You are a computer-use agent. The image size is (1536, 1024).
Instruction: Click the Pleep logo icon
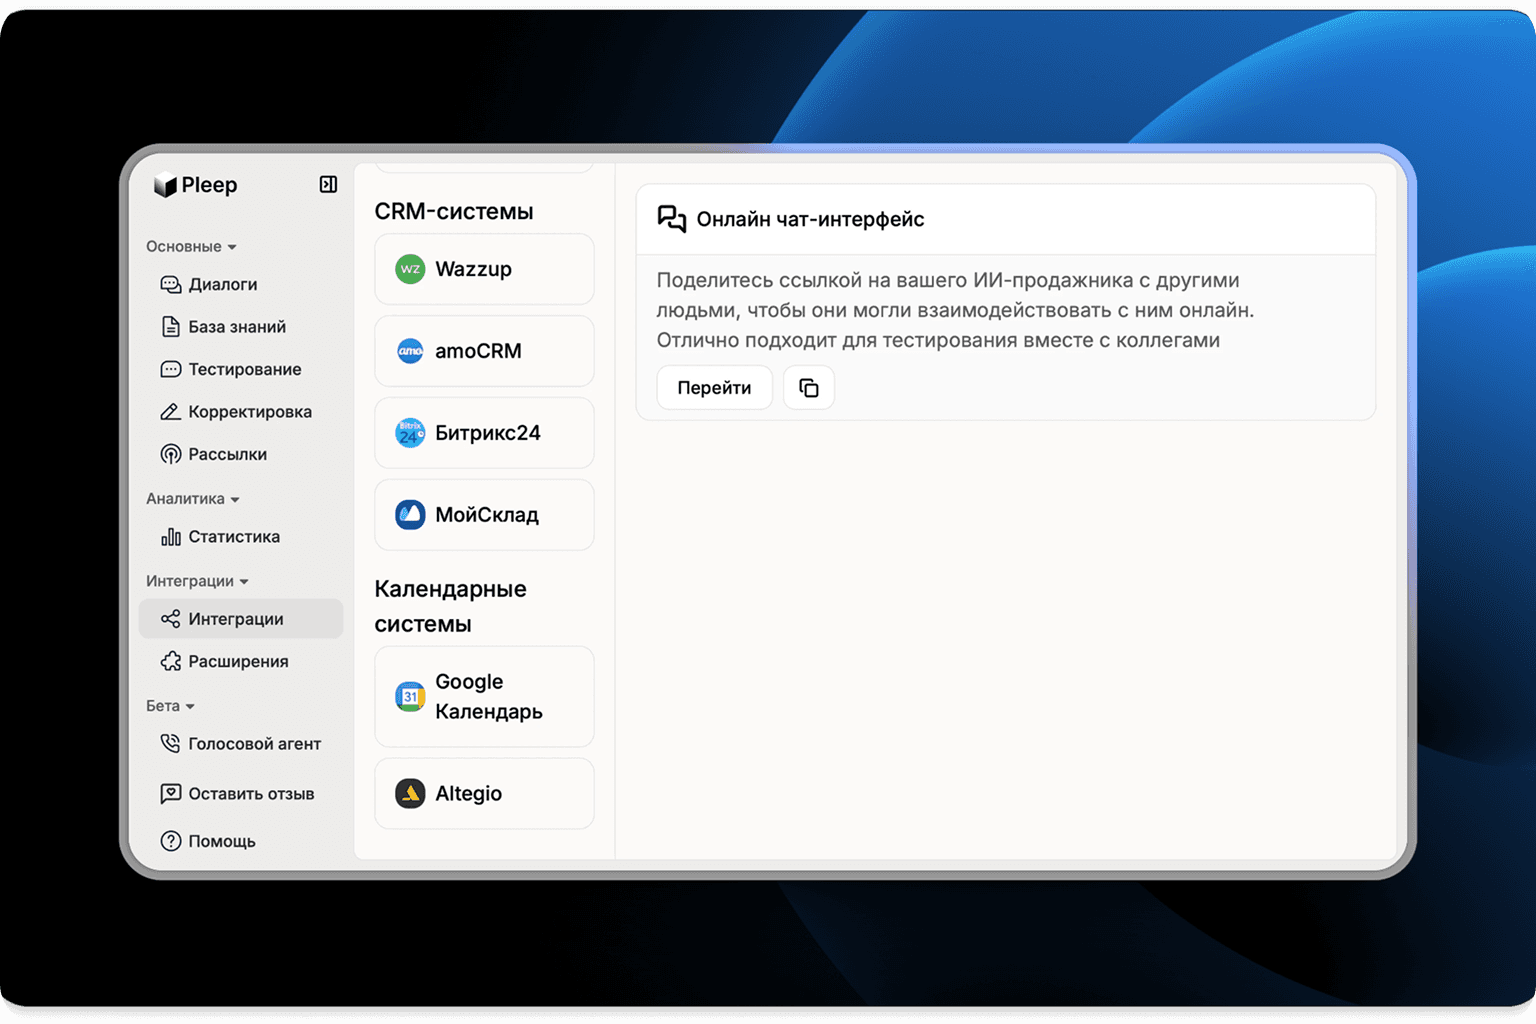(x=165, y=186)
